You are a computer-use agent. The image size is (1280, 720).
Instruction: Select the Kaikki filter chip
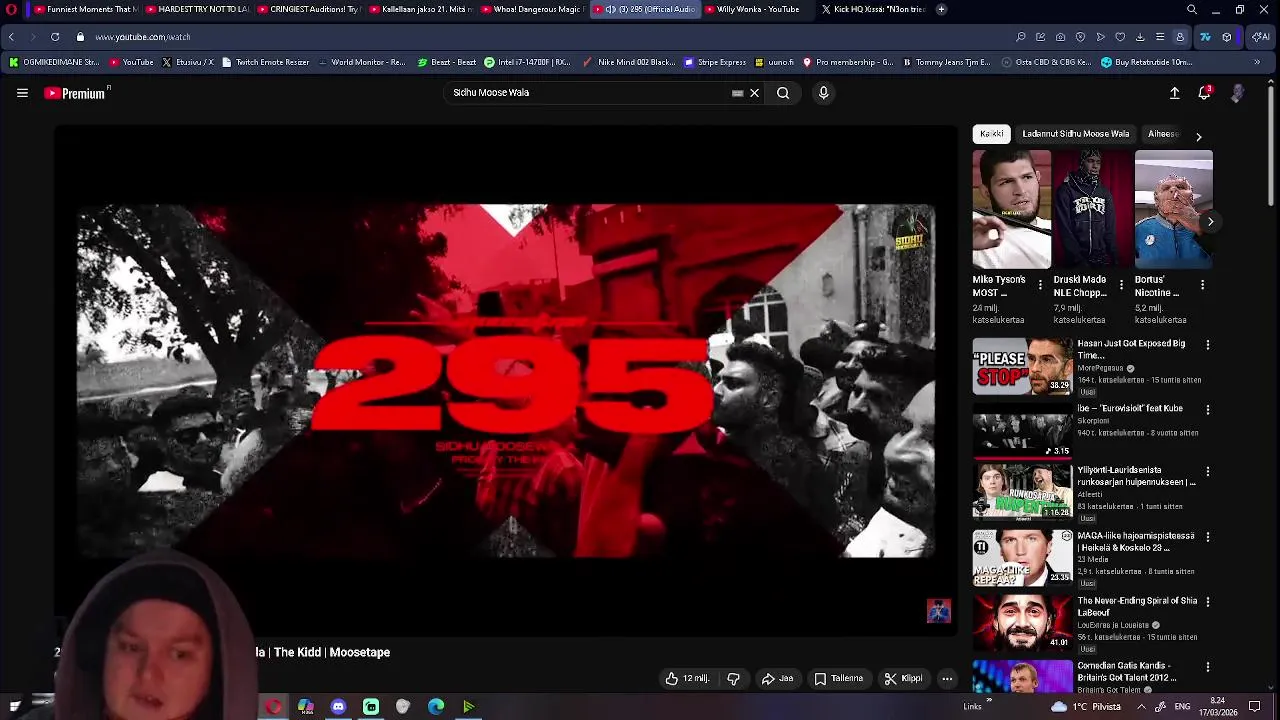point(992,134)
